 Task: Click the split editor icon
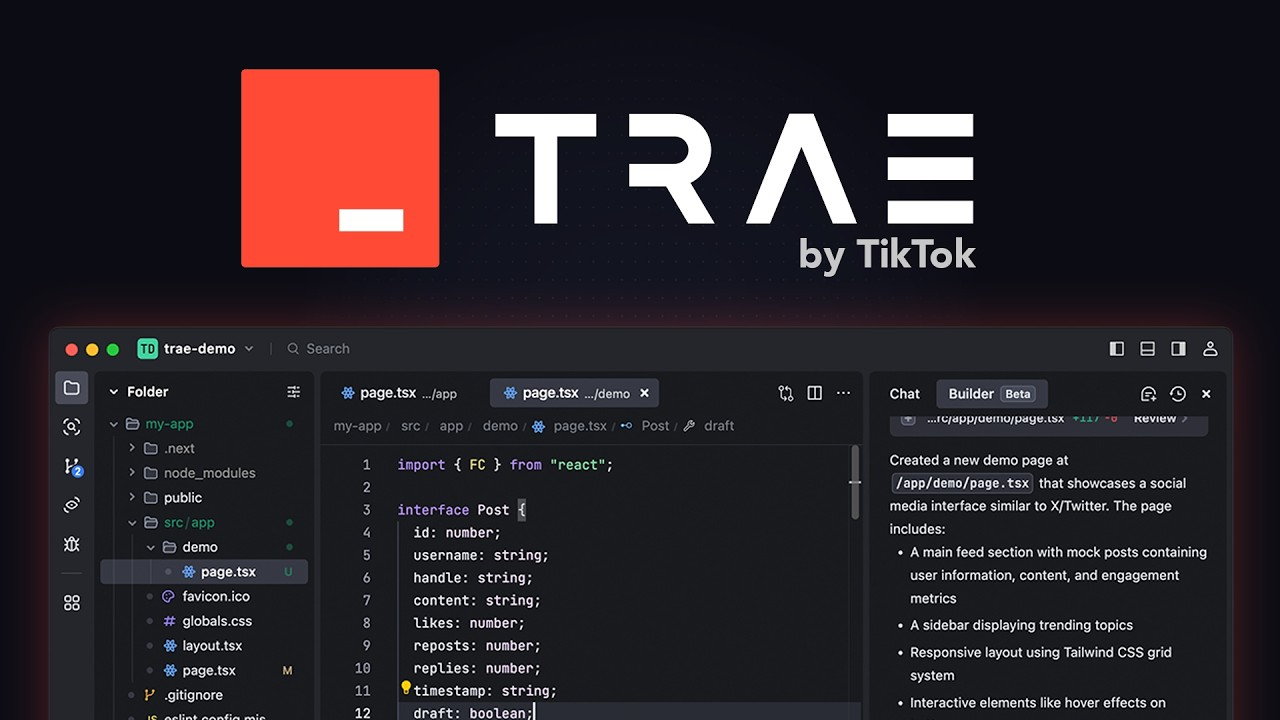[x=814, y=393]
